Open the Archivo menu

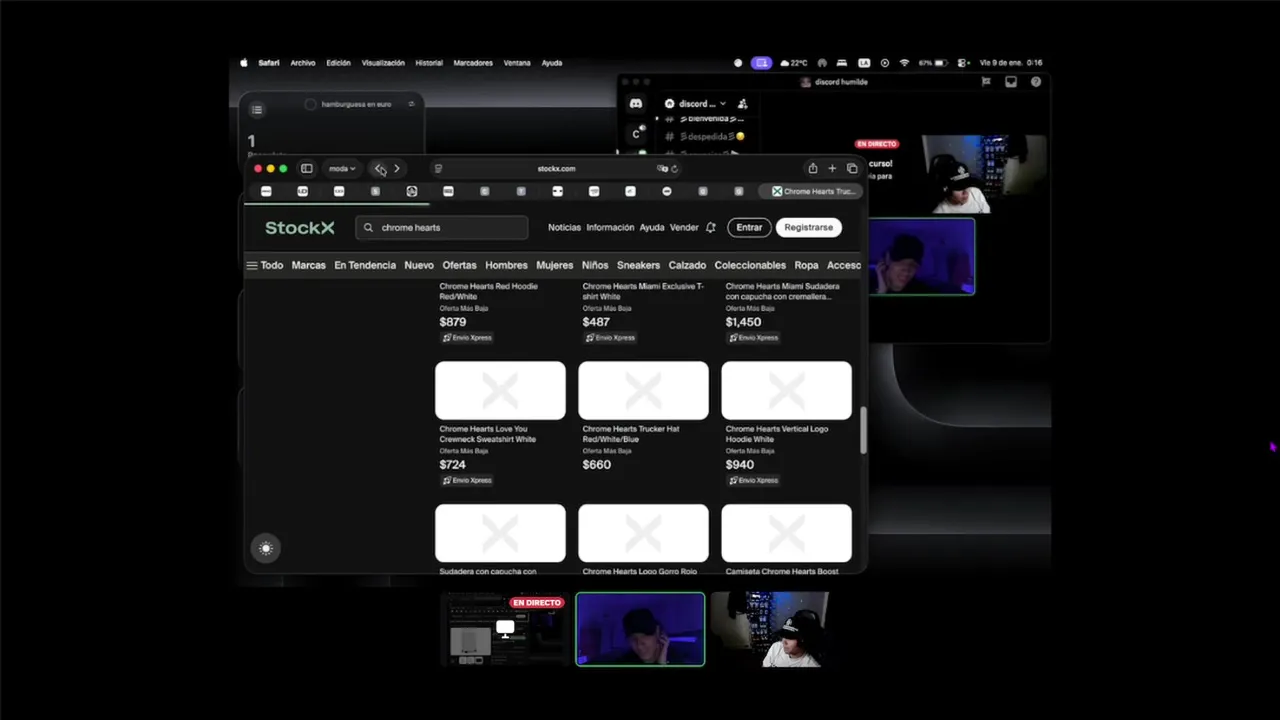point(303,63)
